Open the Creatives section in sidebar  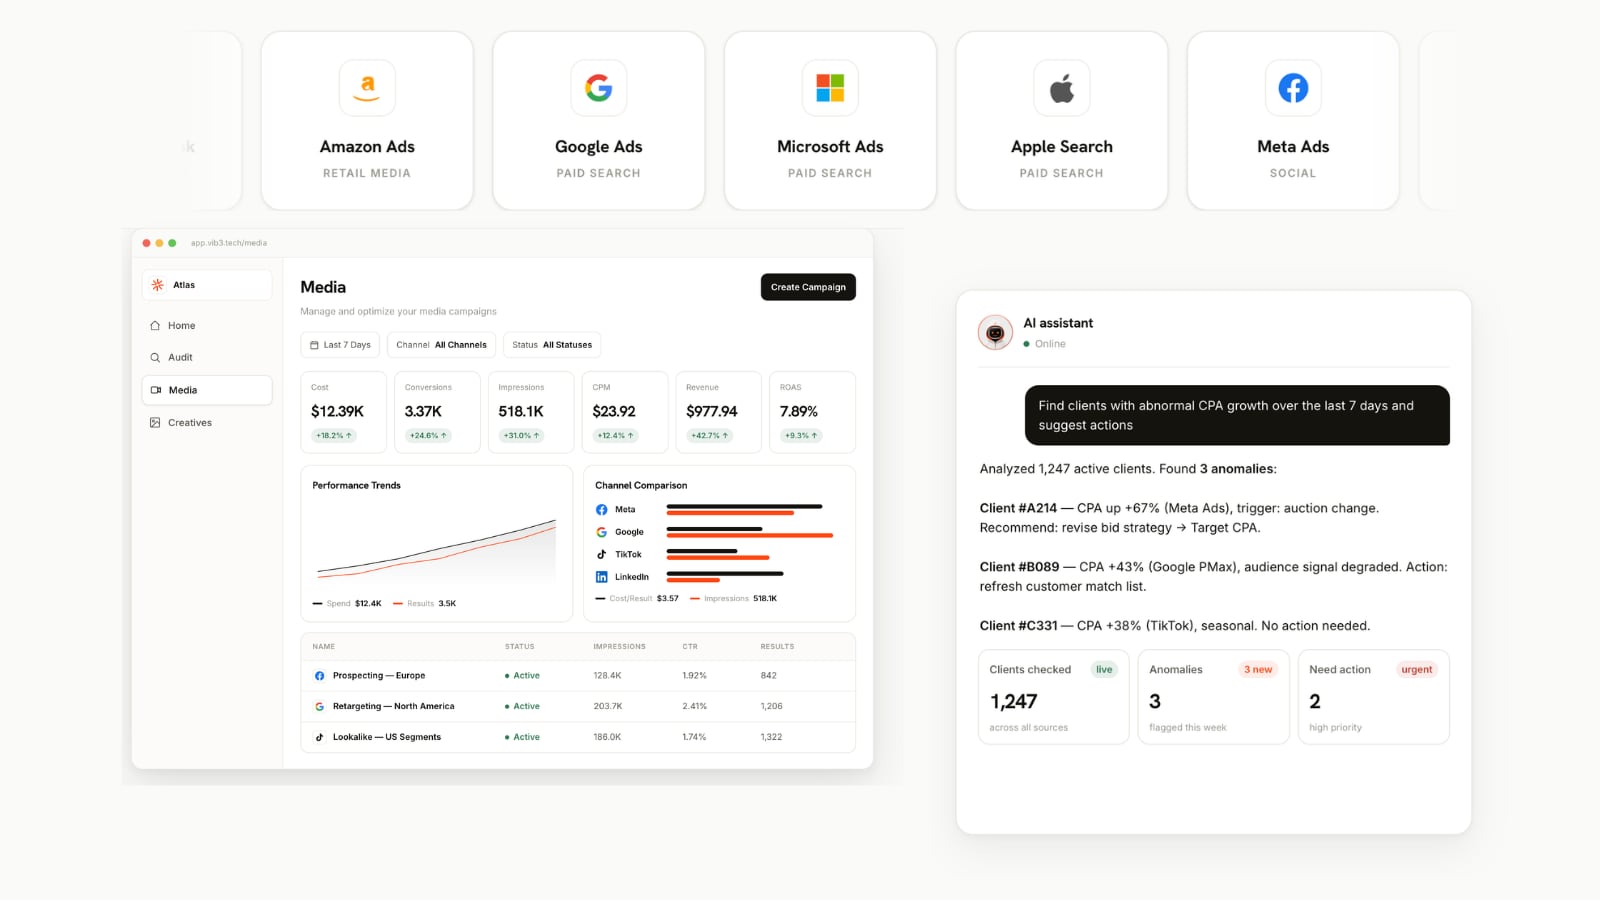(207, 422)
